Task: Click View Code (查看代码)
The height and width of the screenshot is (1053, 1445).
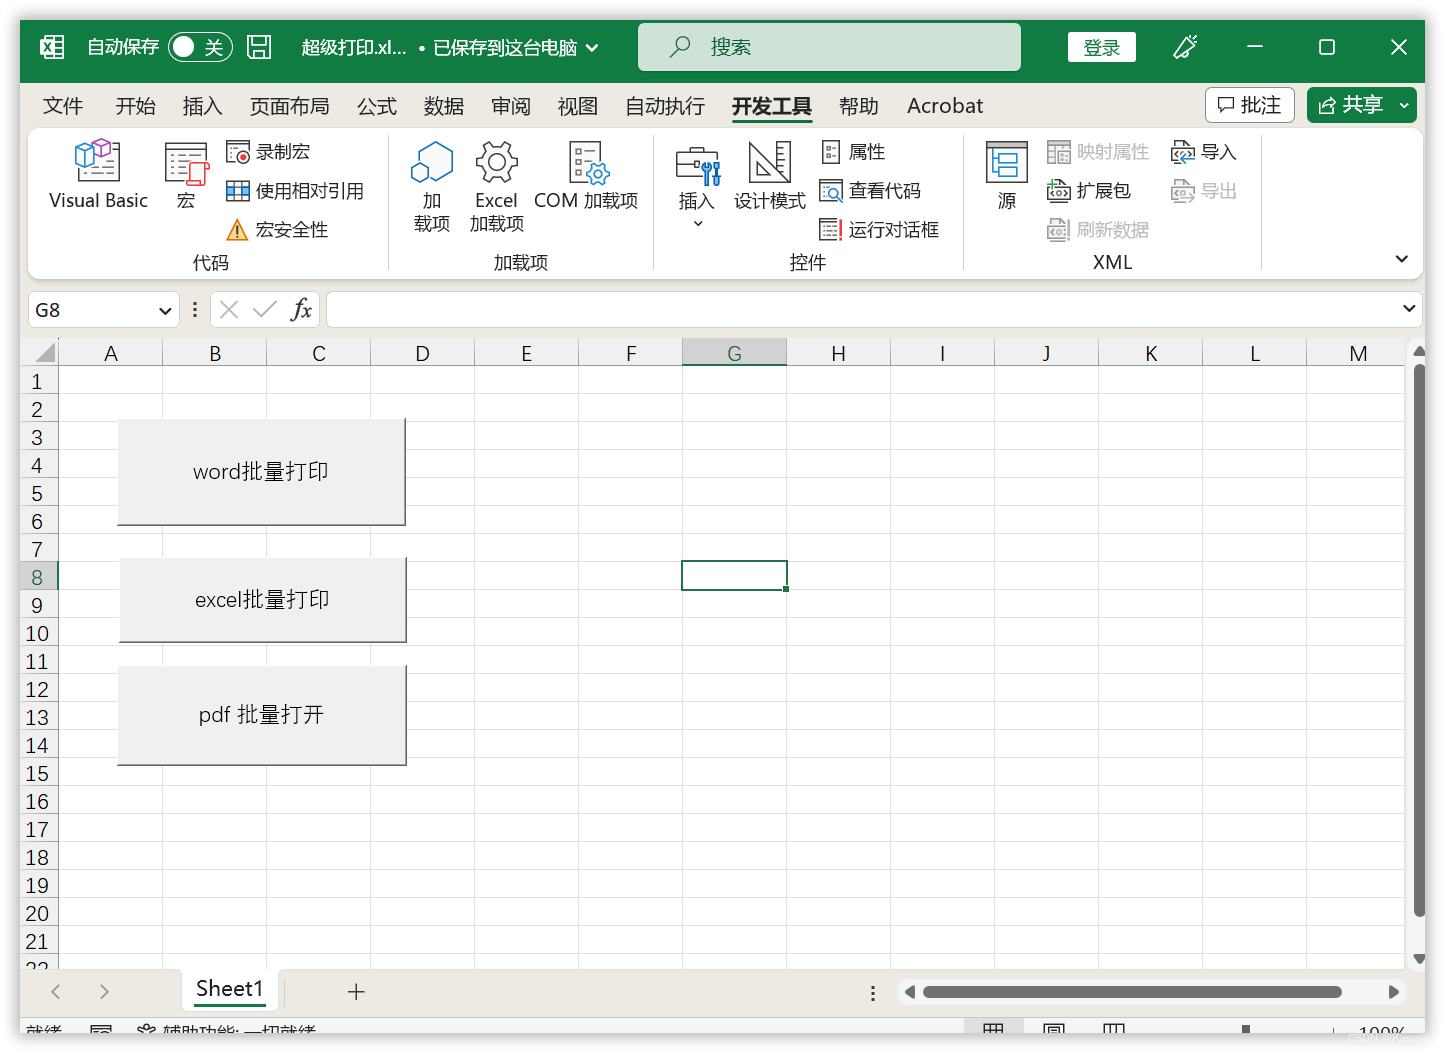Action: point(870,191)
